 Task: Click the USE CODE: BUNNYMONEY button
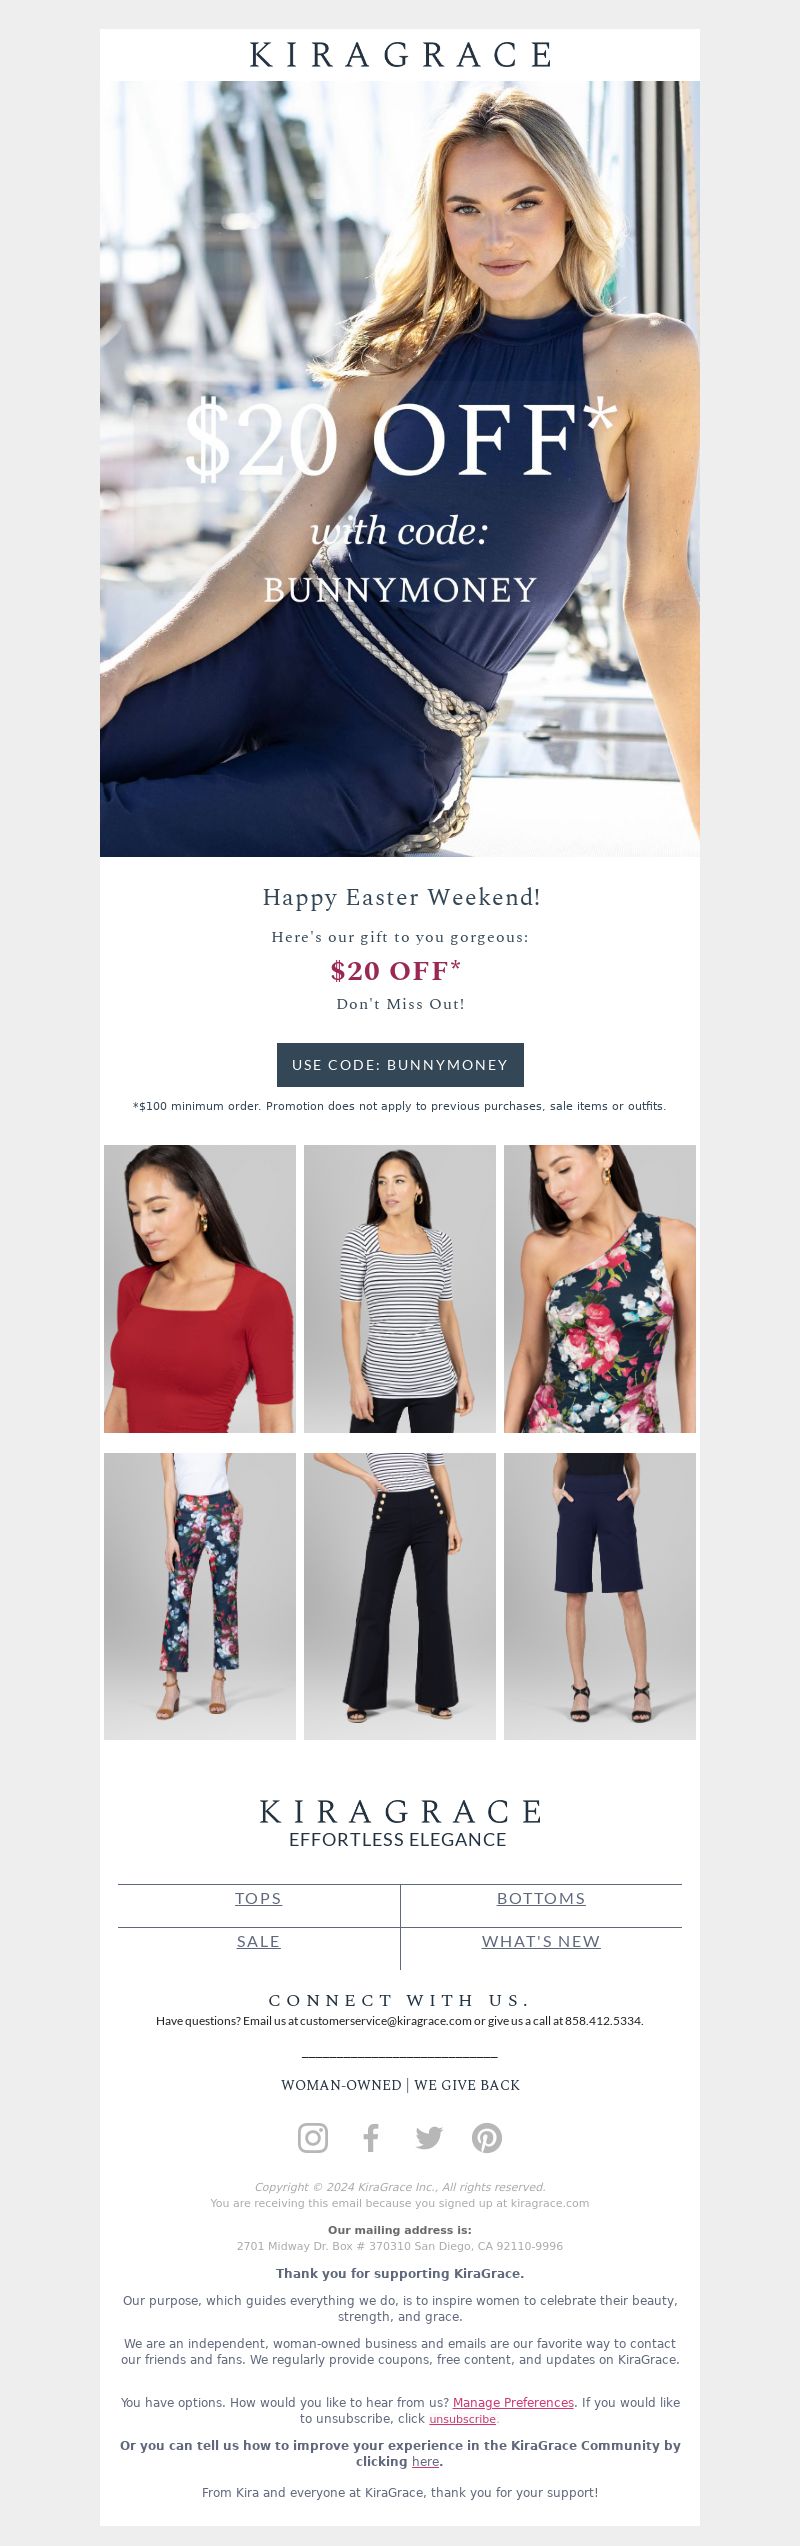[400, 1065]
